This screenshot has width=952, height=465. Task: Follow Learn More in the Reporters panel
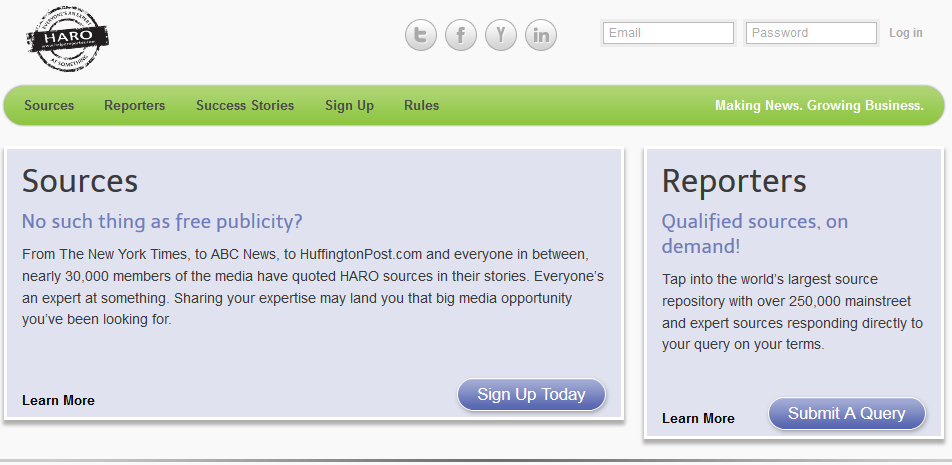(698, 418)
